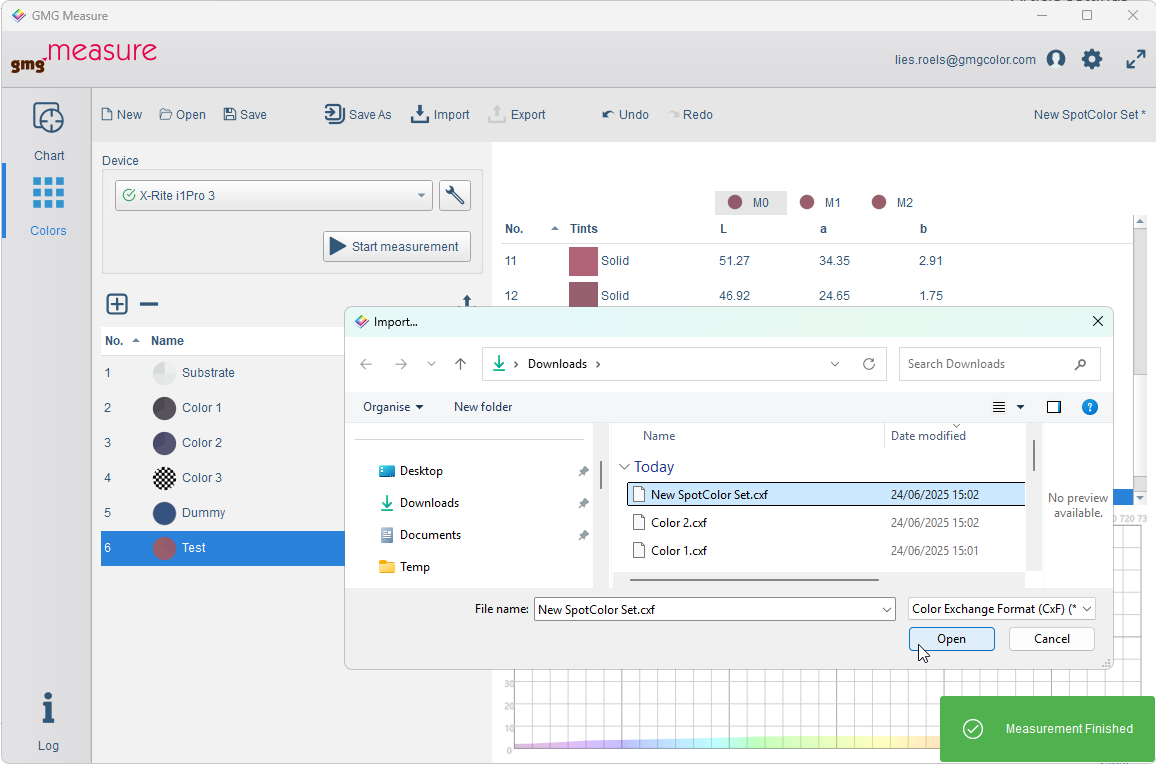Click the Start measurement button
Screen dimensions: 1156x764
pyautogui.click(x=396, y=246)
